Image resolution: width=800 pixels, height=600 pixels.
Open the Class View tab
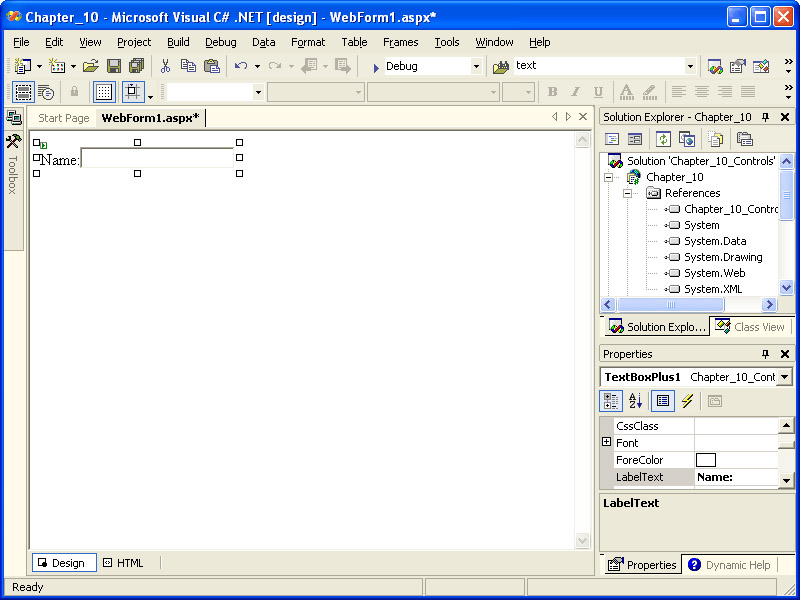750,327
